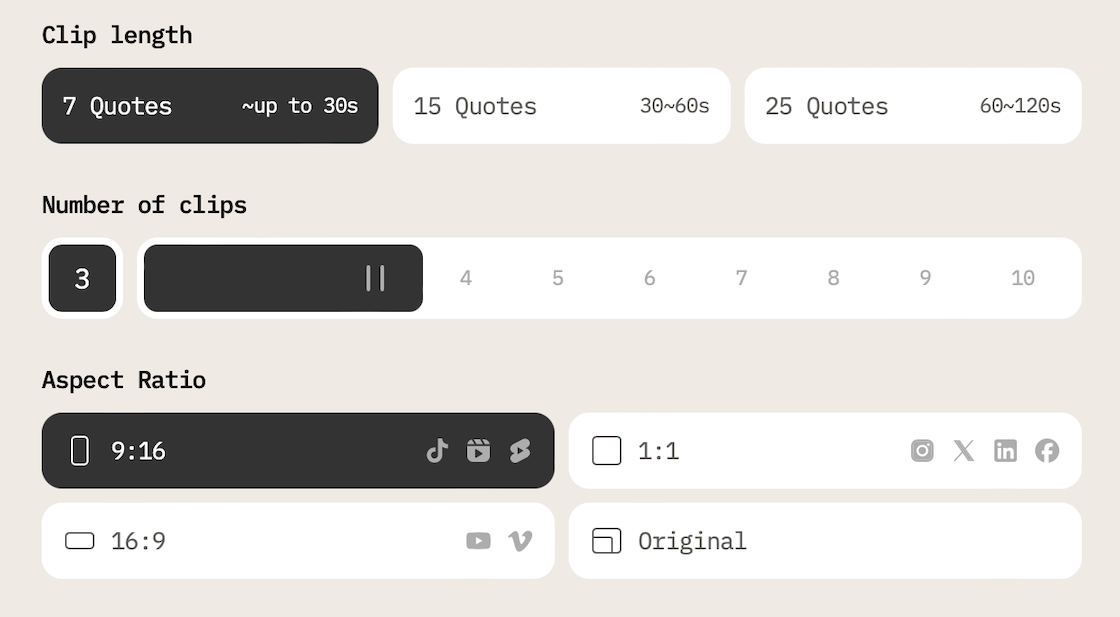The image size is (1120, 617).
Task: Click the Vimeo icon
Action: 520,541
